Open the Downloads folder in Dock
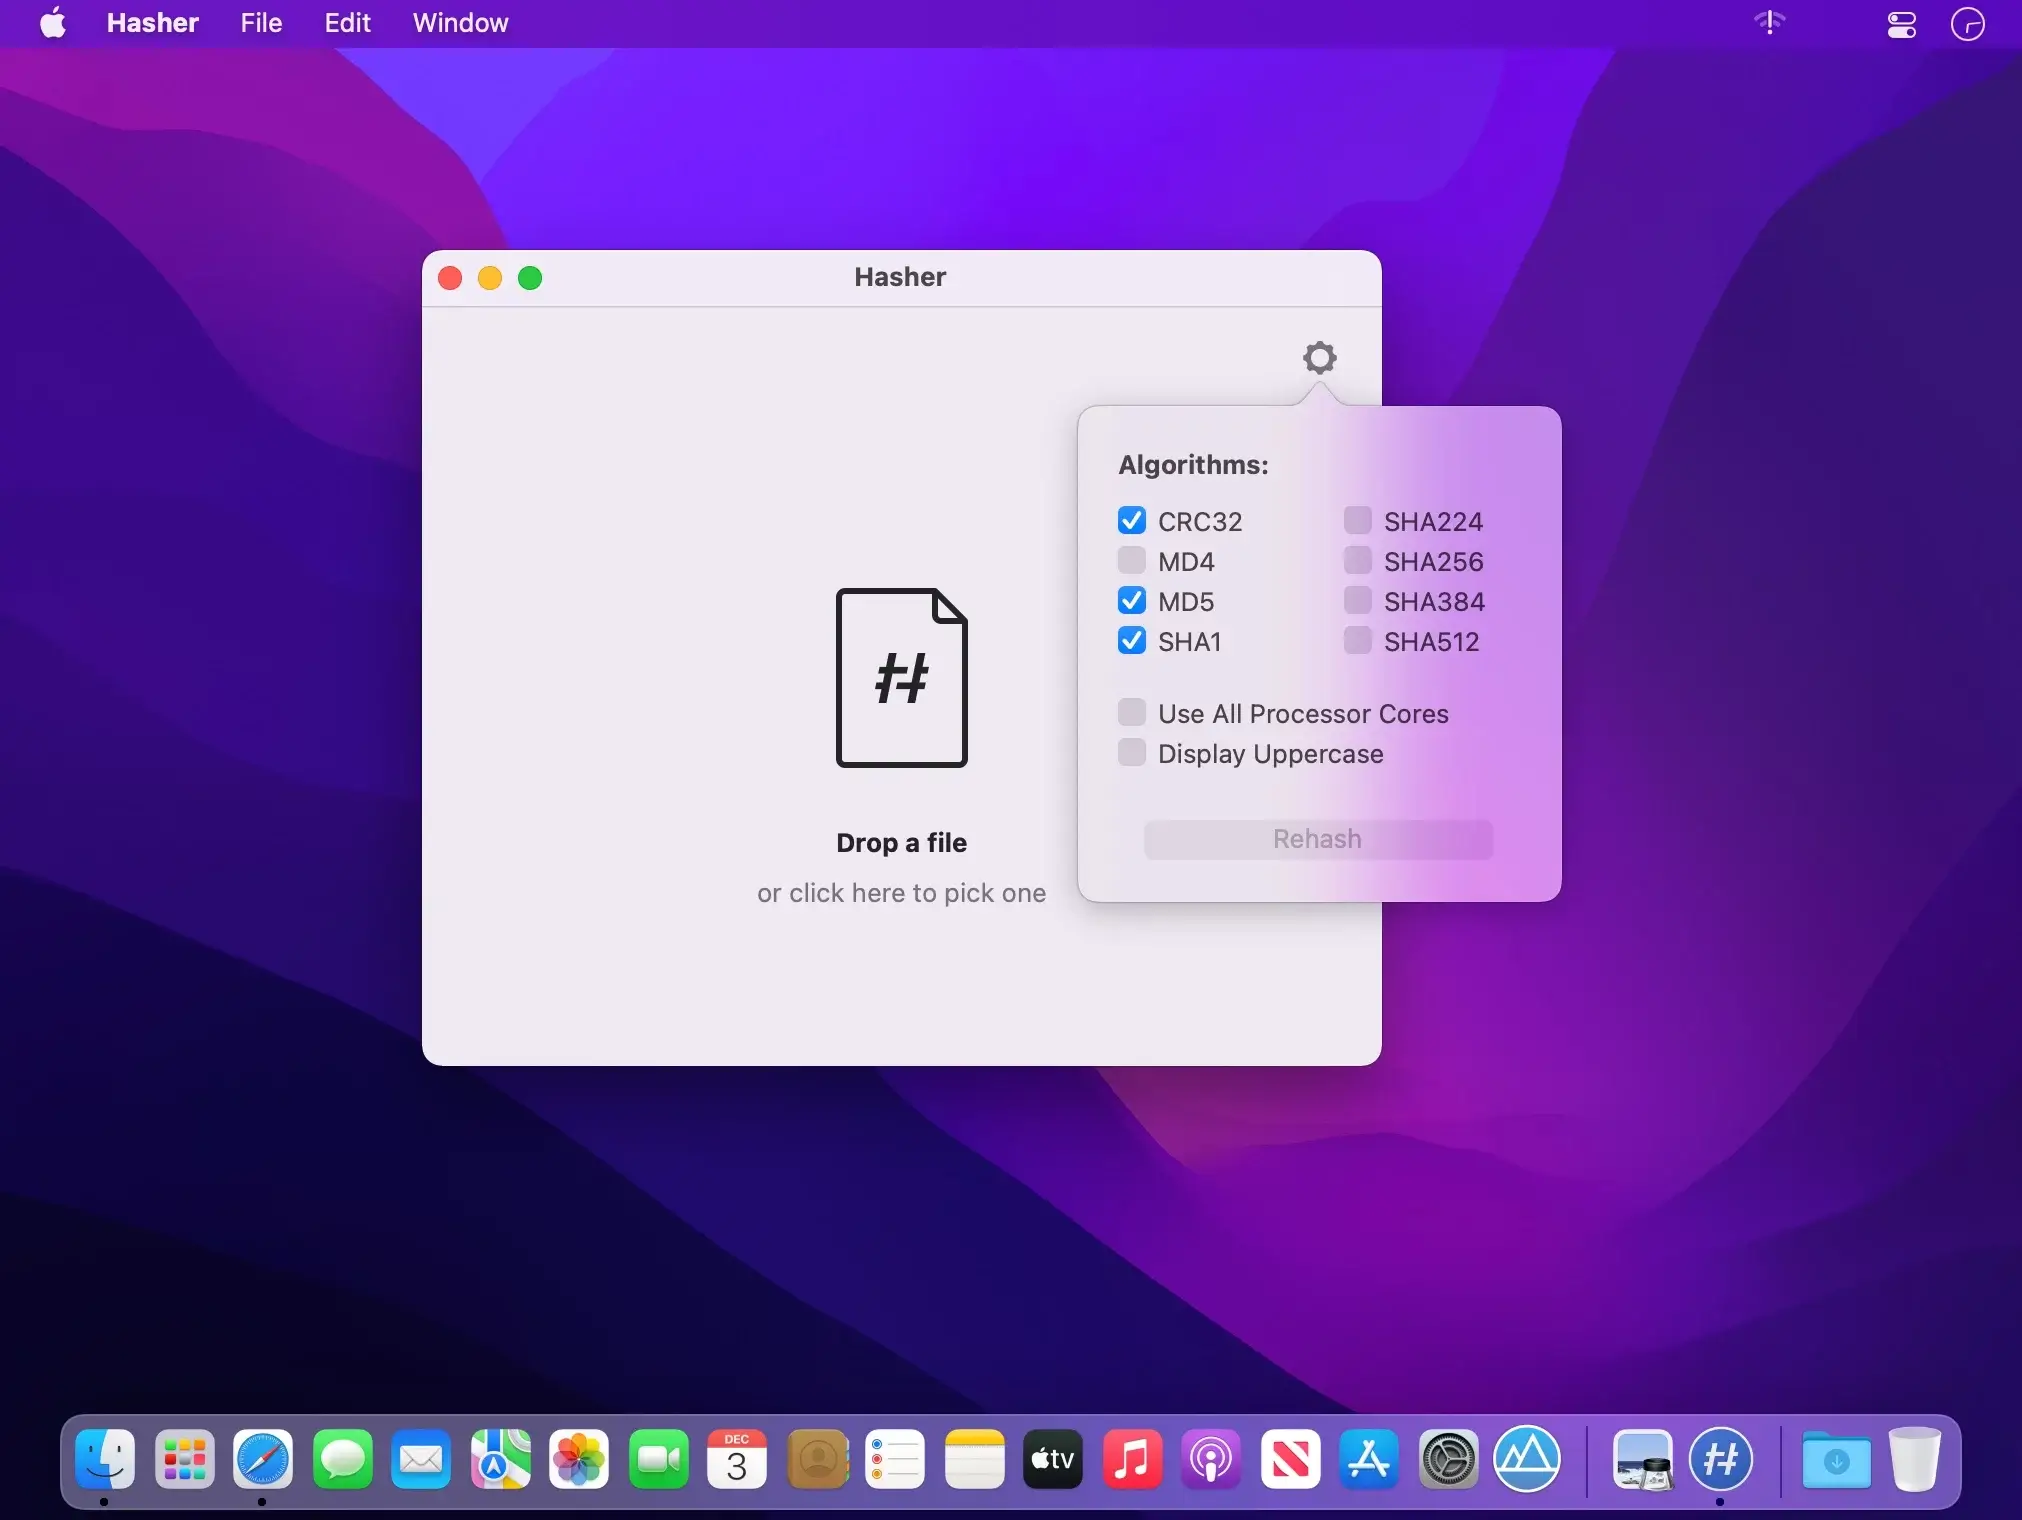The width and height of the screenshot is (2022, 1520). [x=1836, y=1460]
